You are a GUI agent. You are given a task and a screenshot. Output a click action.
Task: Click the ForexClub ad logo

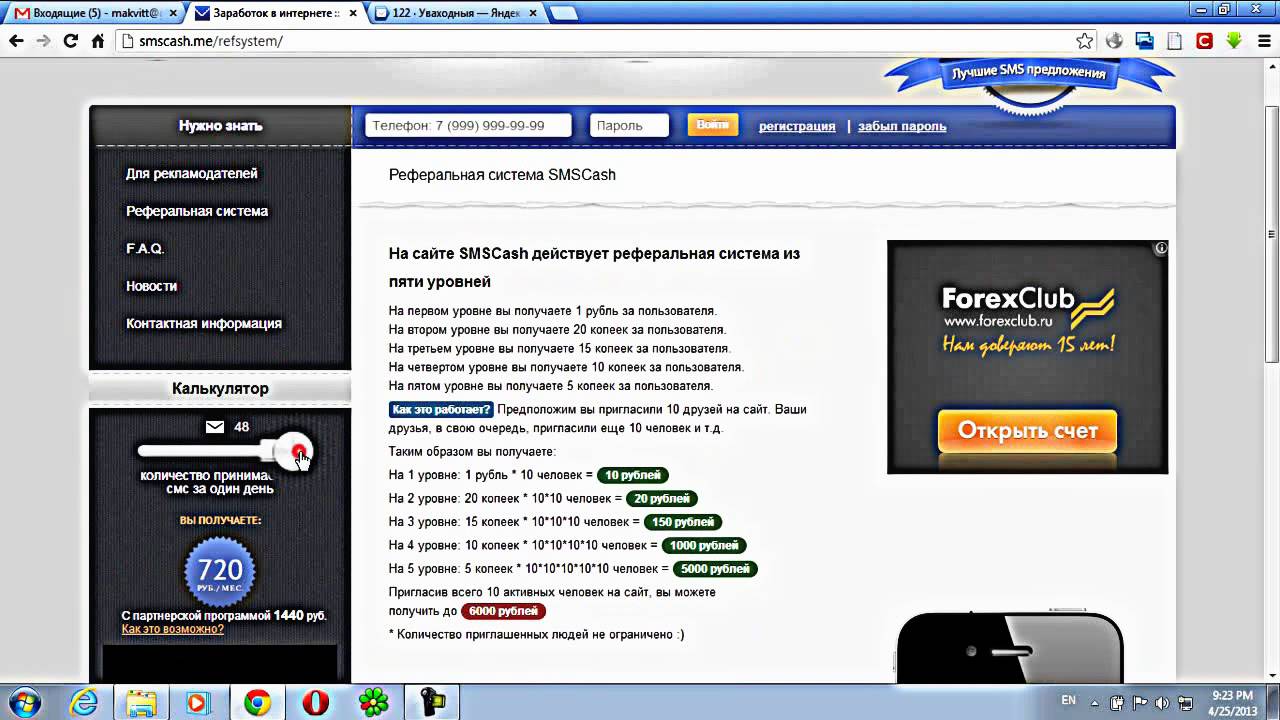(1027, 307)
